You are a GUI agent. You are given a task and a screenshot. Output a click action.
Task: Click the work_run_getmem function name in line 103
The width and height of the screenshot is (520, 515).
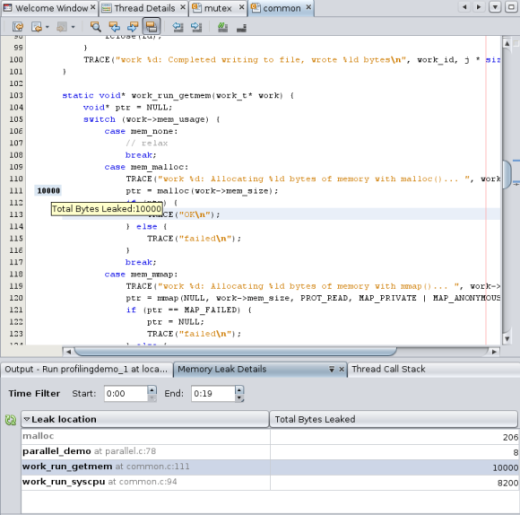coord(171,96)
